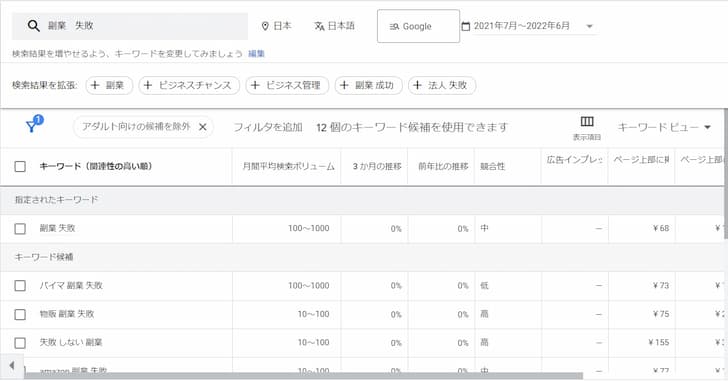
Task: Check the 副業 失敗 keyword row checkbox
Action: (20, 229)
